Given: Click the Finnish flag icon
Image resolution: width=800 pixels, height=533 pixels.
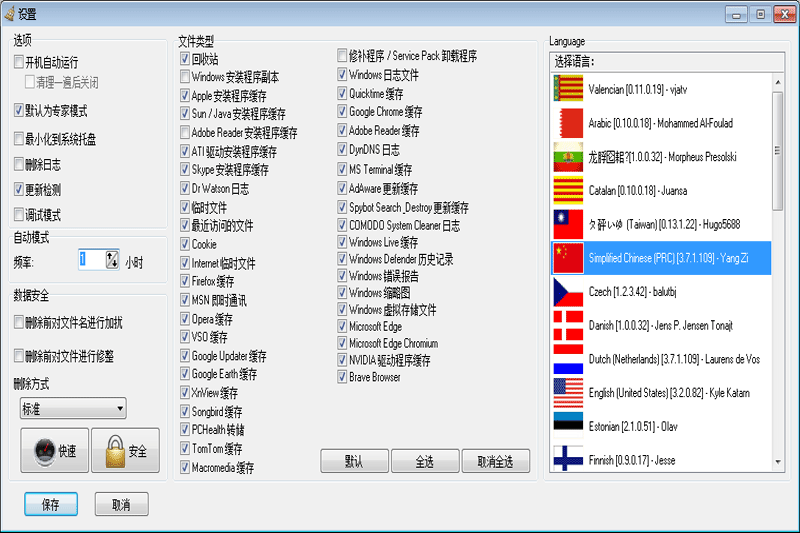Looking at the screenshot, I should [568, 458].
